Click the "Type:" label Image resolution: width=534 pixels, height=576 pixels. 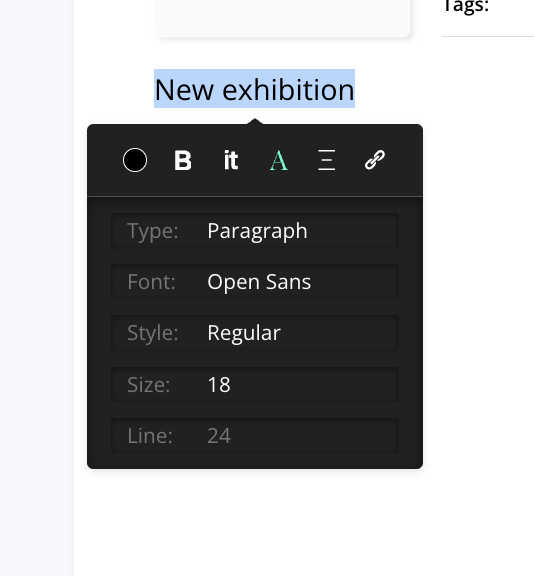tap(152, 231)
